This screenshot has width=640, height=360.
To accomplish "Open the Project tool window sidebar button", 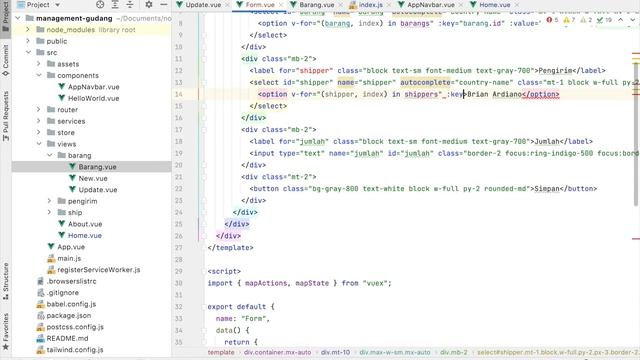I will pyautogui.click(x=6, y=17).
